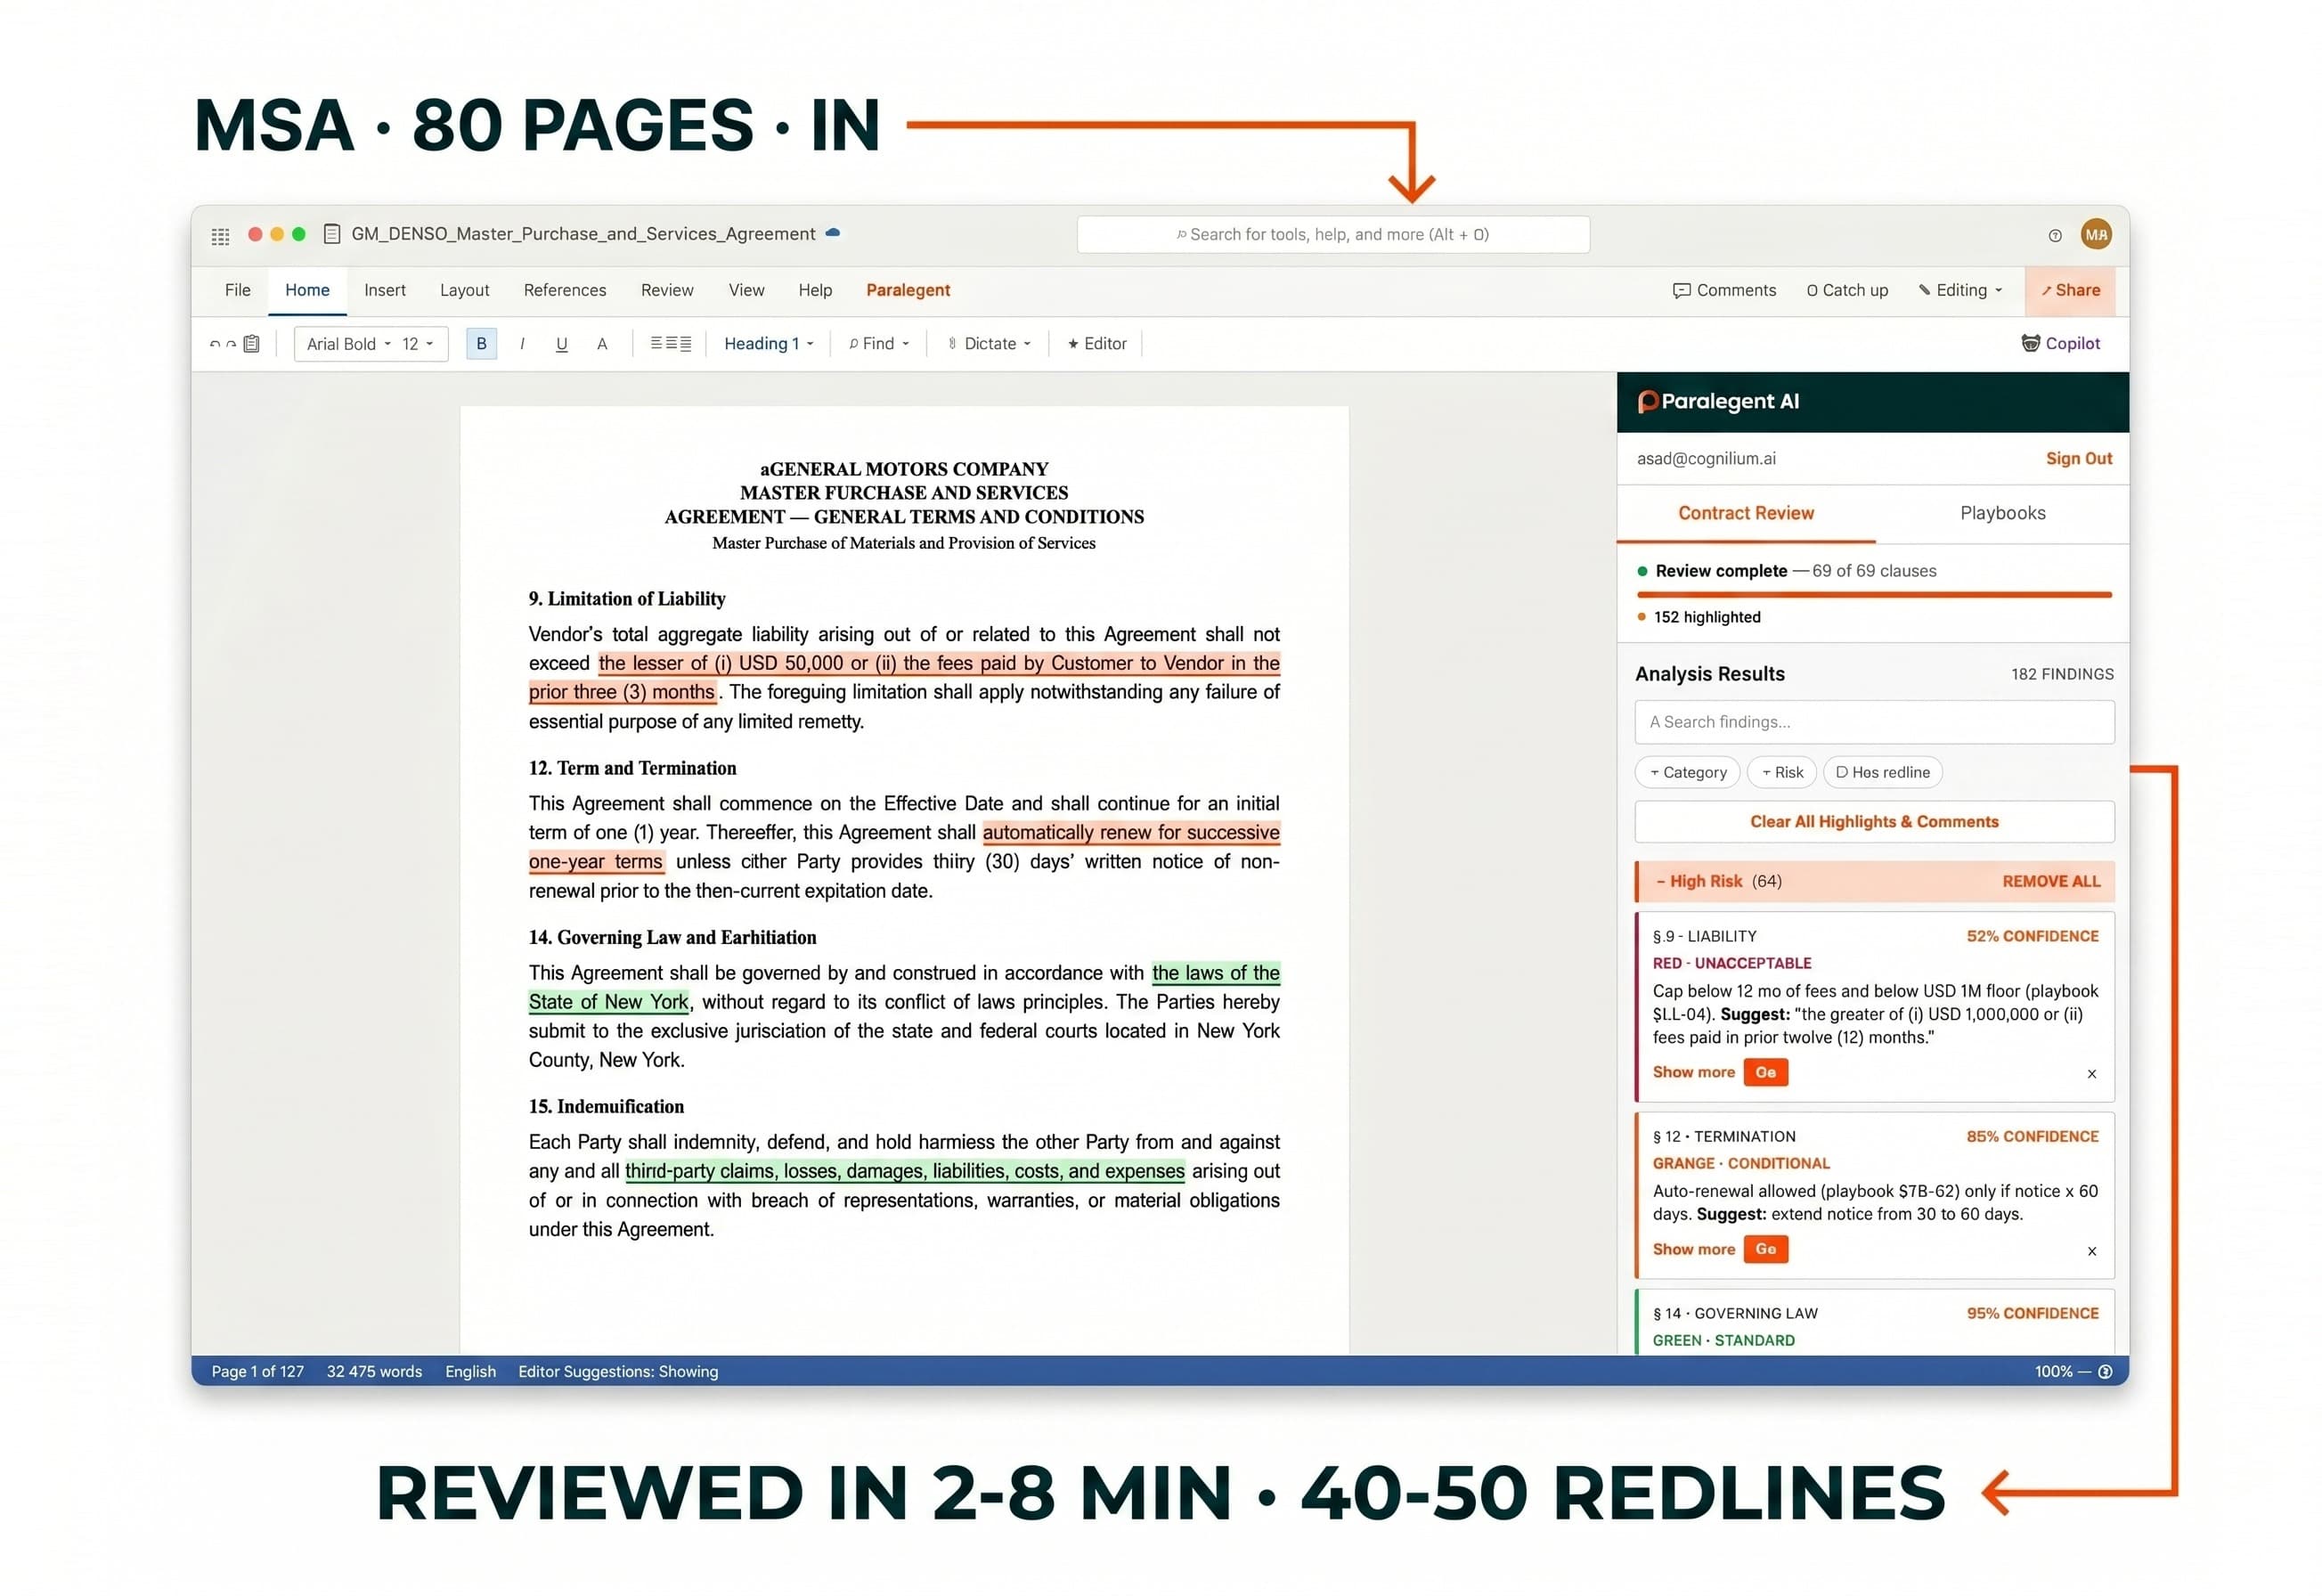Screen dimensions: 2322x1596
Task: Click the 100% zoom control
Action: [2053, 1373]
